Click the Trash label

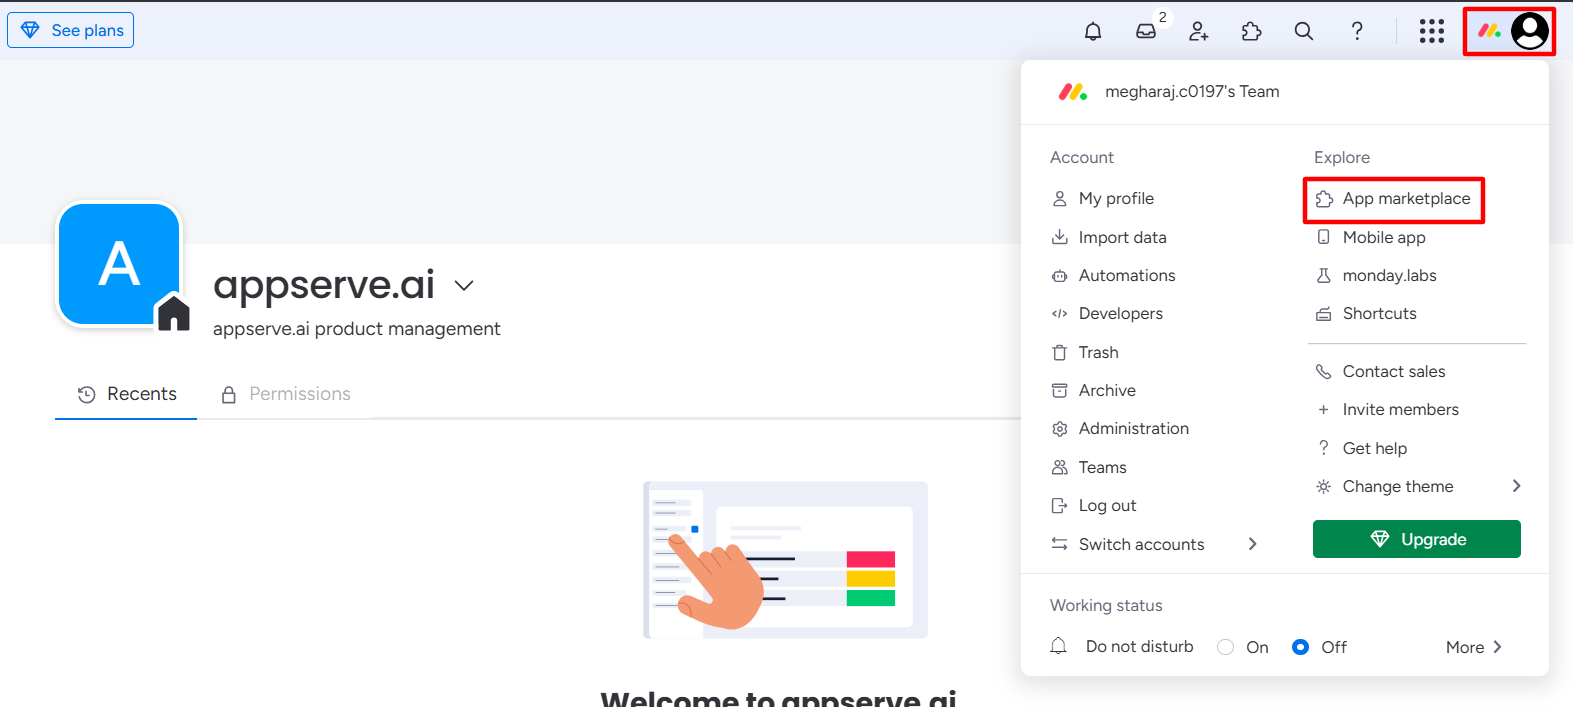pos(1099,353)
